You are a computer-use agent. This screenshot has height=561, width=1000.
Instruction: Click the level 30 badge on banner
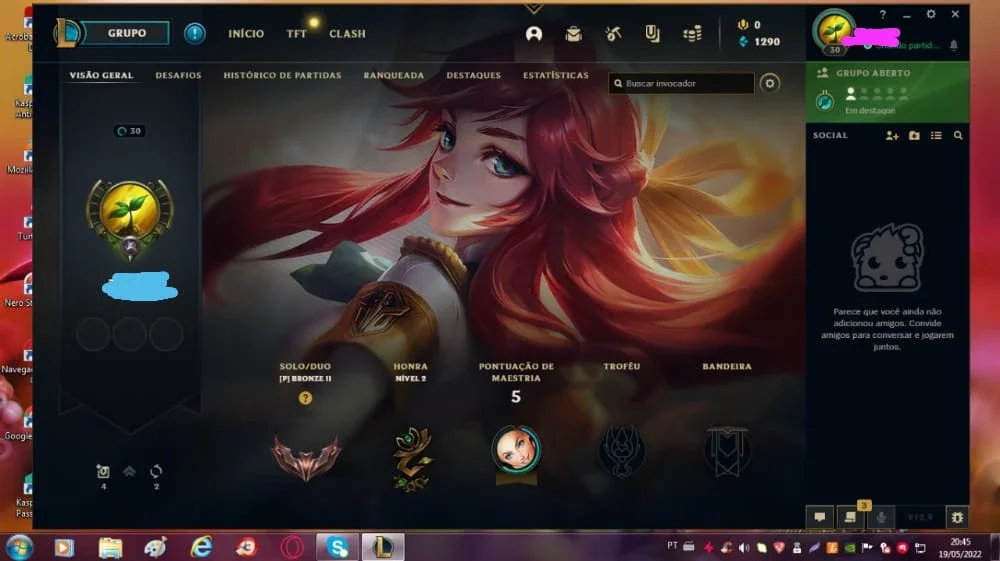coord(129,131)
